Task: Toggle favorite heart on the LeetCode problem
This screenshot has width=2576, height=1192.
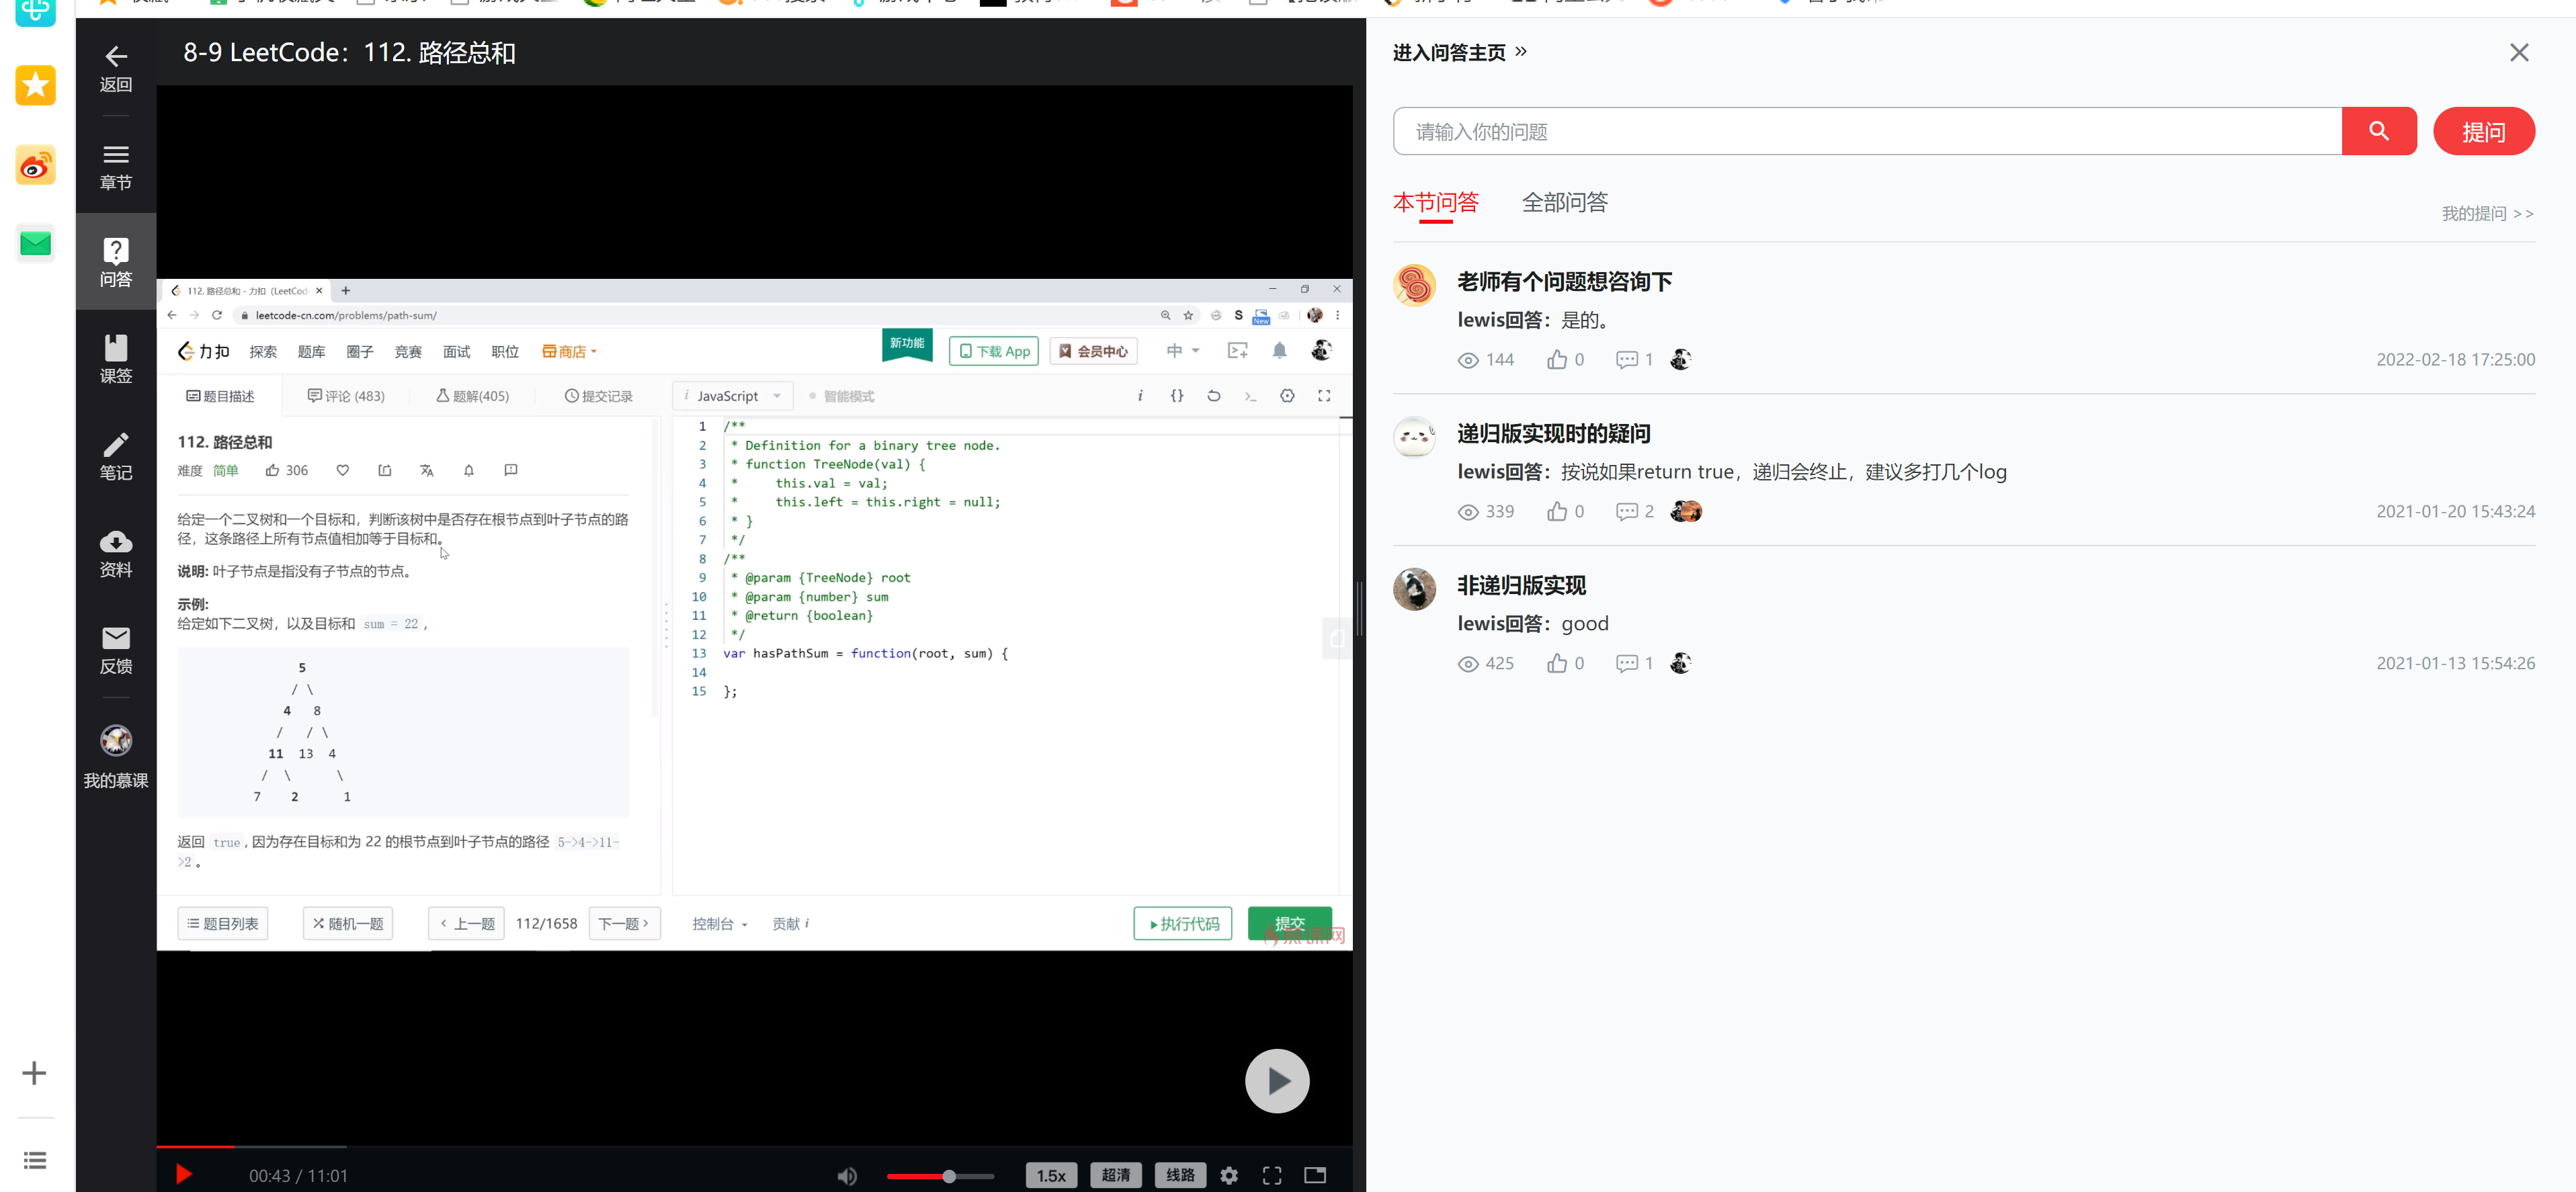Action: coord(342,470)
